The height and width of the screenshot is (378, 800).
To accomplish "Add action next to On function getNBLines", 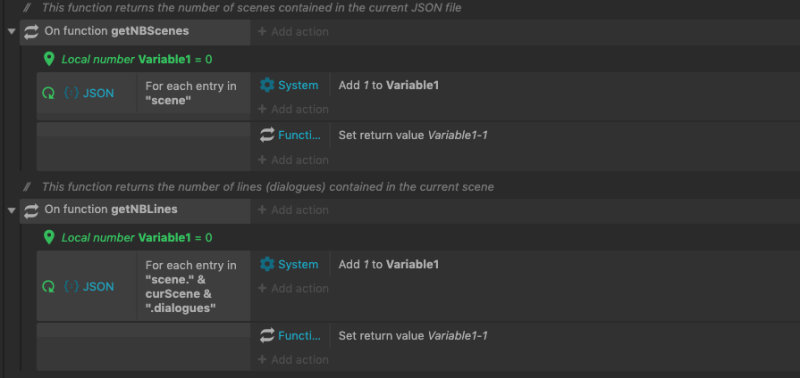I will coord(293,210).
